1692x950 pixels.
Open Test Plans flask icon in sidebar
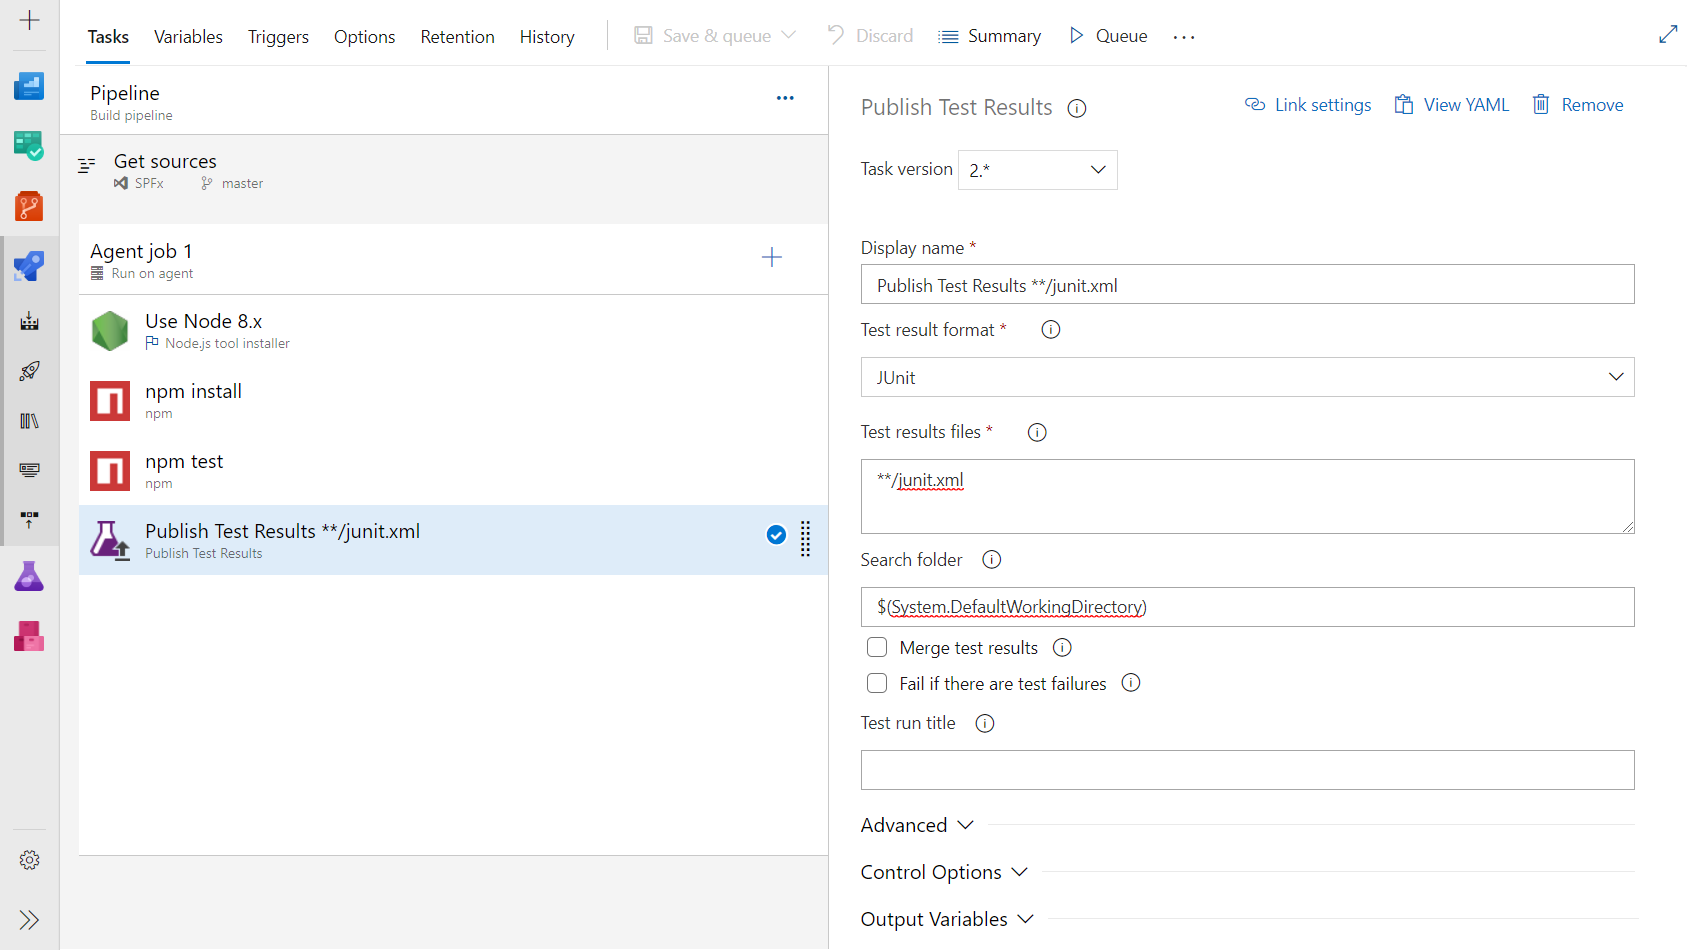point(29,576)
